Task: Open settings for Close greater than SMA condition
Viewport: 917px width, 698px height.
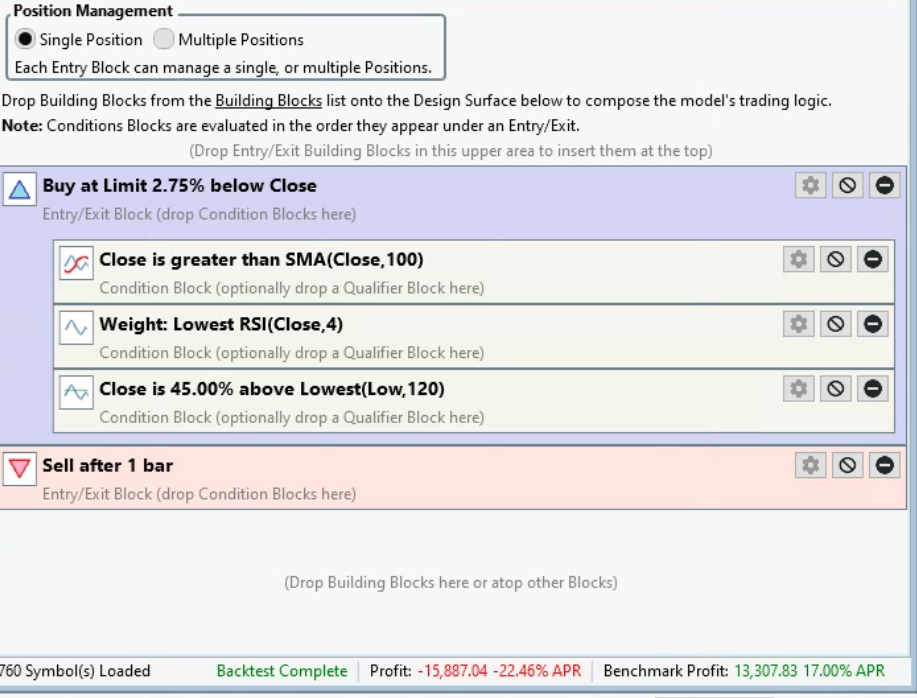Action: [x=798, y=259]
